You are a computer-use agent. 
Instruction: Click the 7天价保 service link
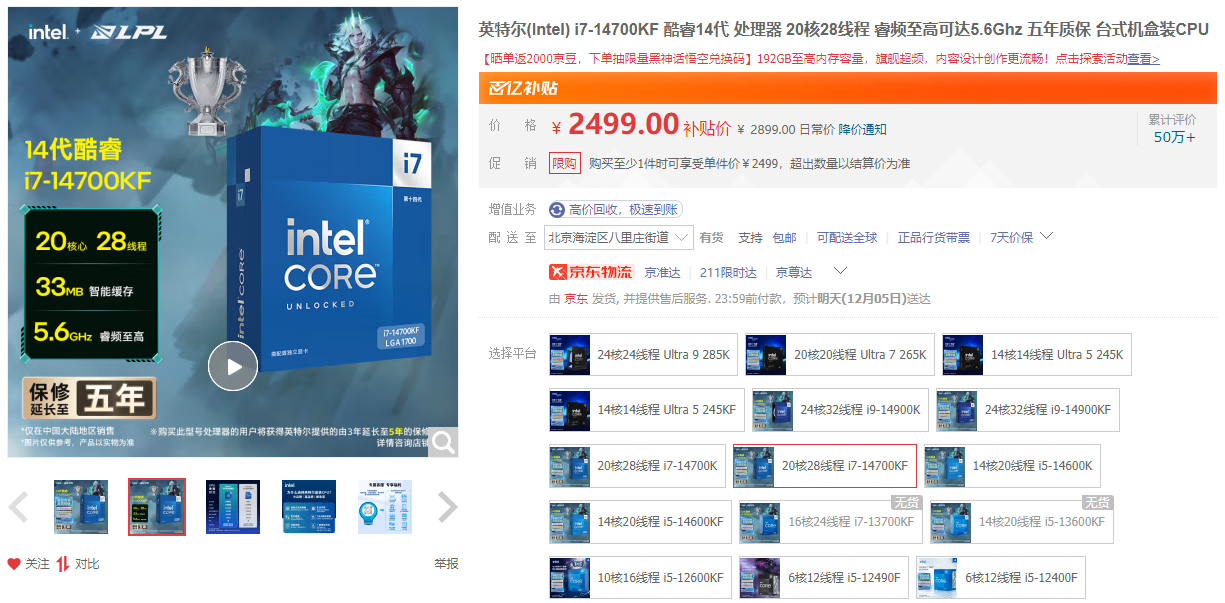1011,237
